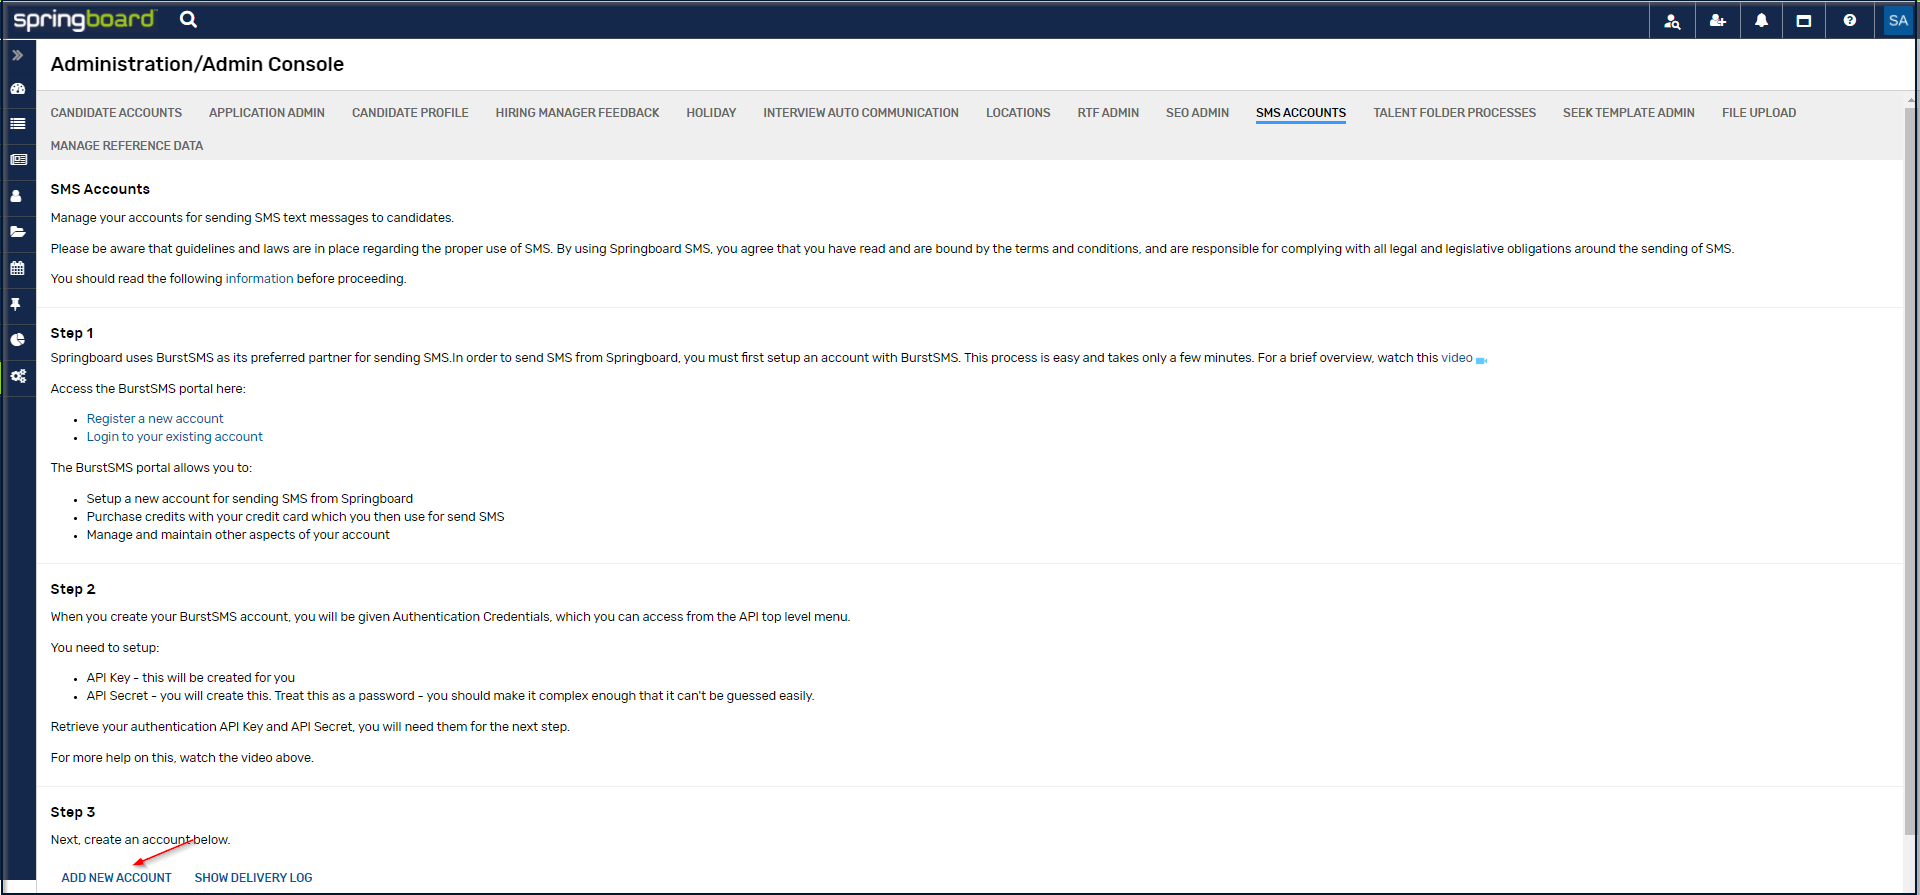The image size is (1920, 895).
Task: Open the Candidate Profile tab
Action: 410,113
